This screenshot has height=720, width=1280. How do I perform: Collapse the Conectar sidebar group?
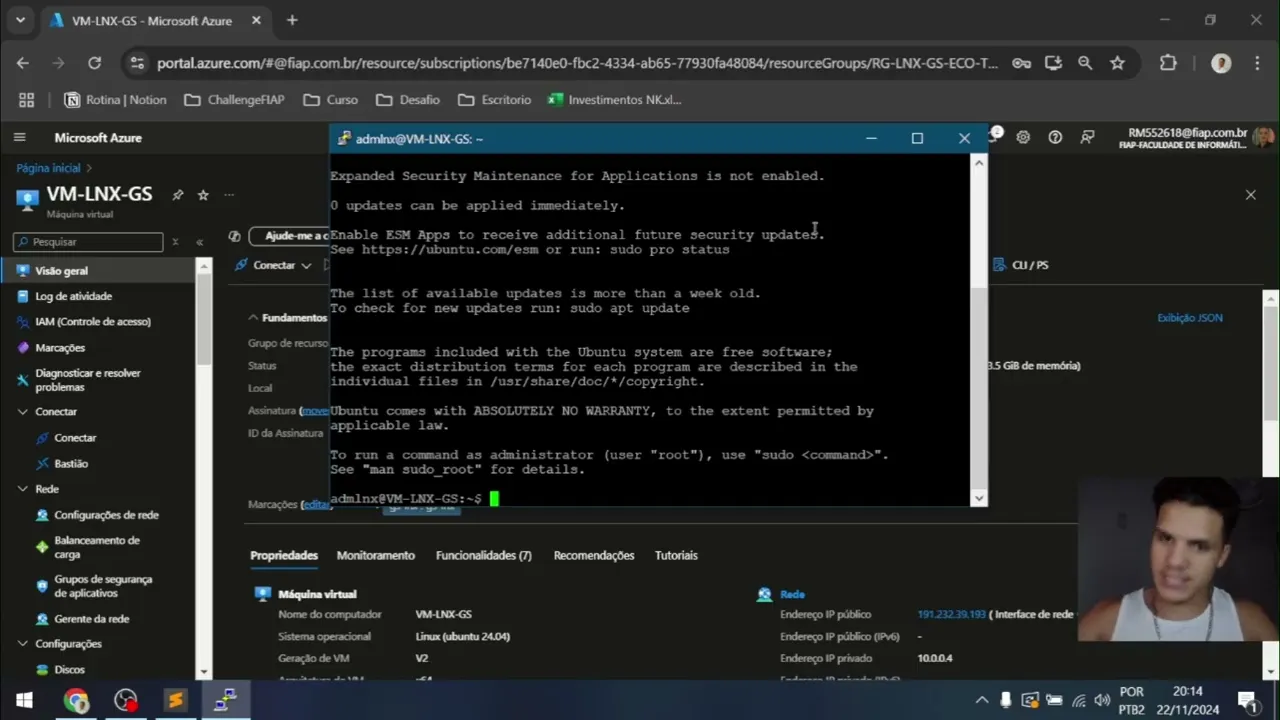point(23,412)
